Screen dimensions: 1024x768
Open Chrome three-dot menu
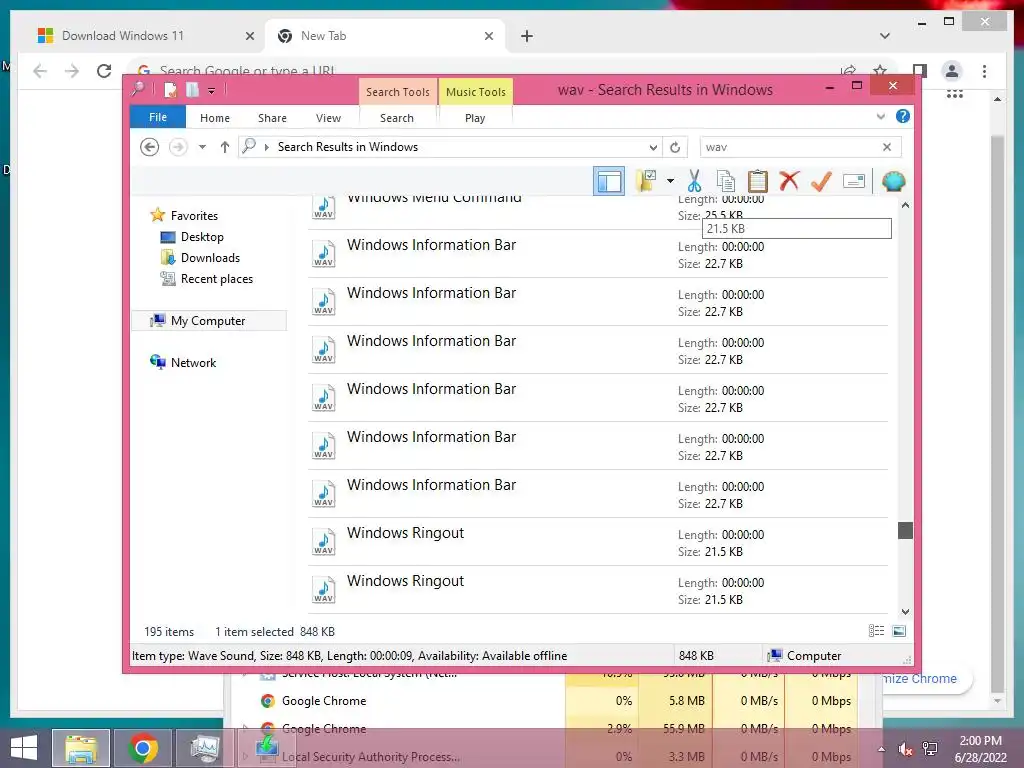click(x=984, y=71)
